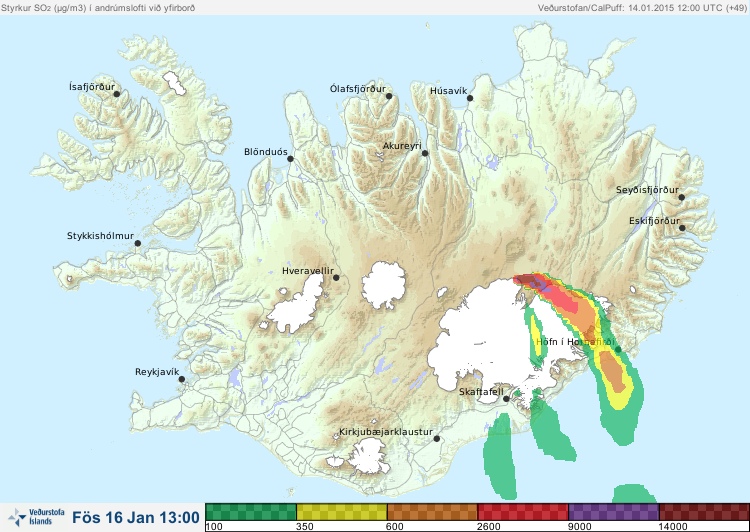This screenshot has width=750, height=532.
Task: Click the Hveravellir marker dot
Action: click(336, 277)
